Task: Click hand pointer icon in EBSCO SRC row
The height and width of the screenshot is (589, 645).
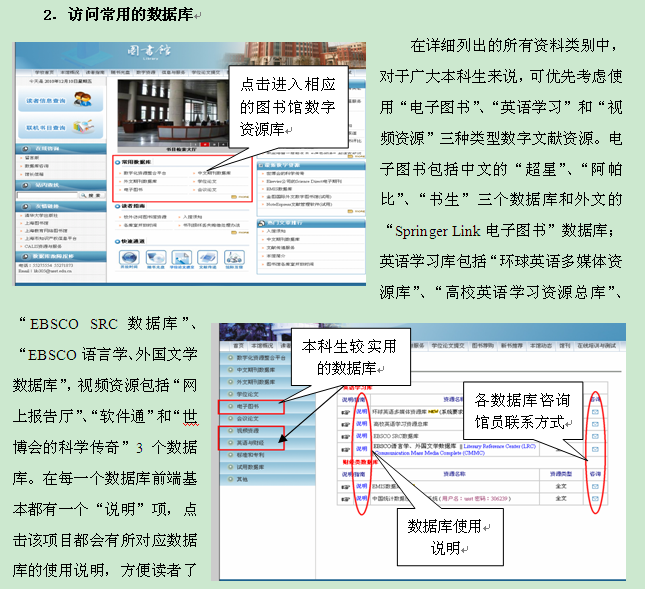Action: (345, 437)
